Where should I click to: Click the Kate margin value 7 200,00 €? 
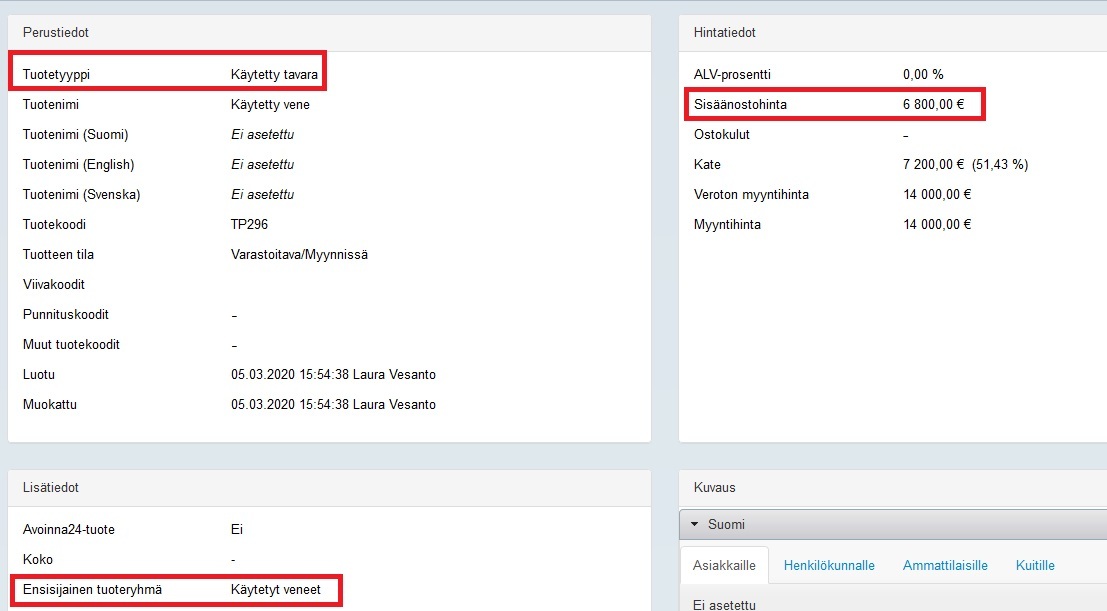(933, 164)
